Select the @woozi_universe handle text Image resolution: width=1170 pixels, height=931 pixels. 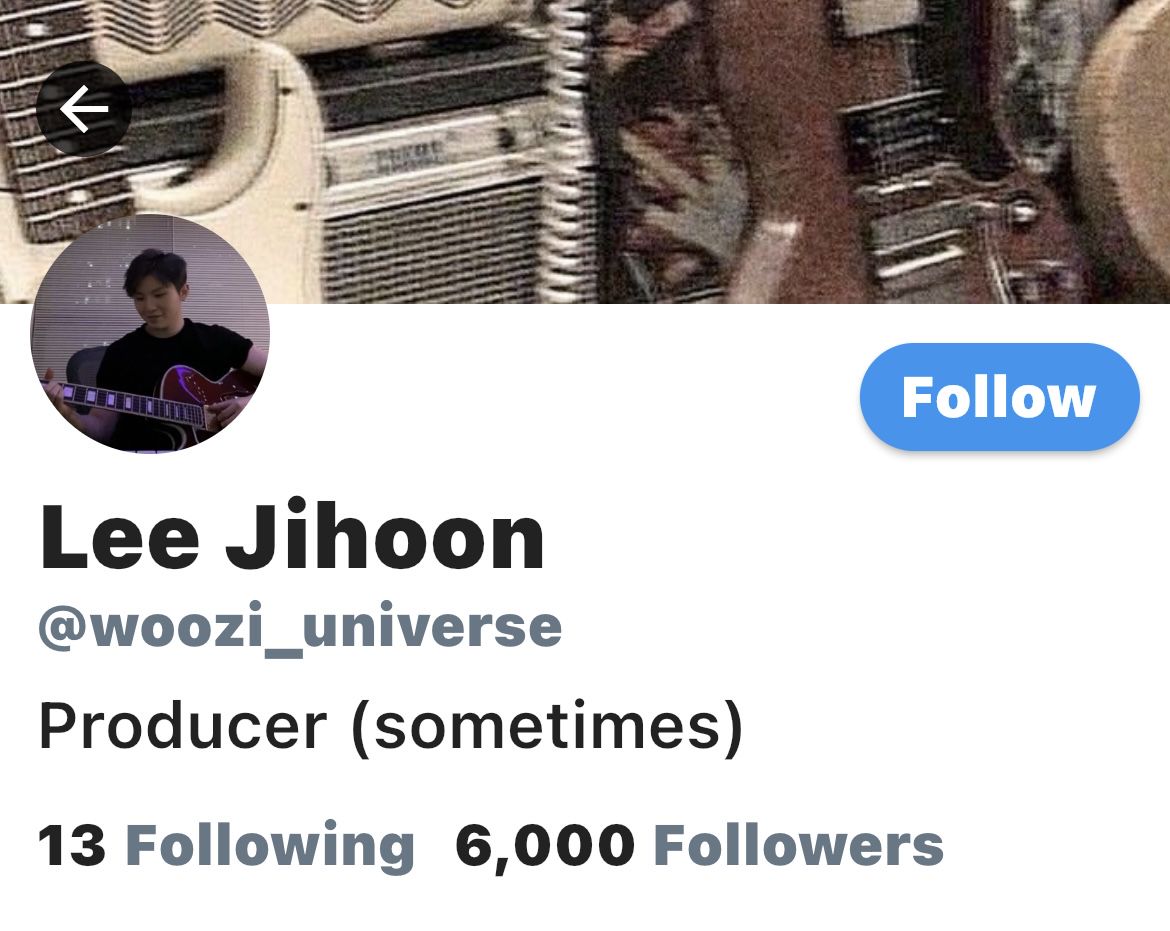[x=300, y=628]
